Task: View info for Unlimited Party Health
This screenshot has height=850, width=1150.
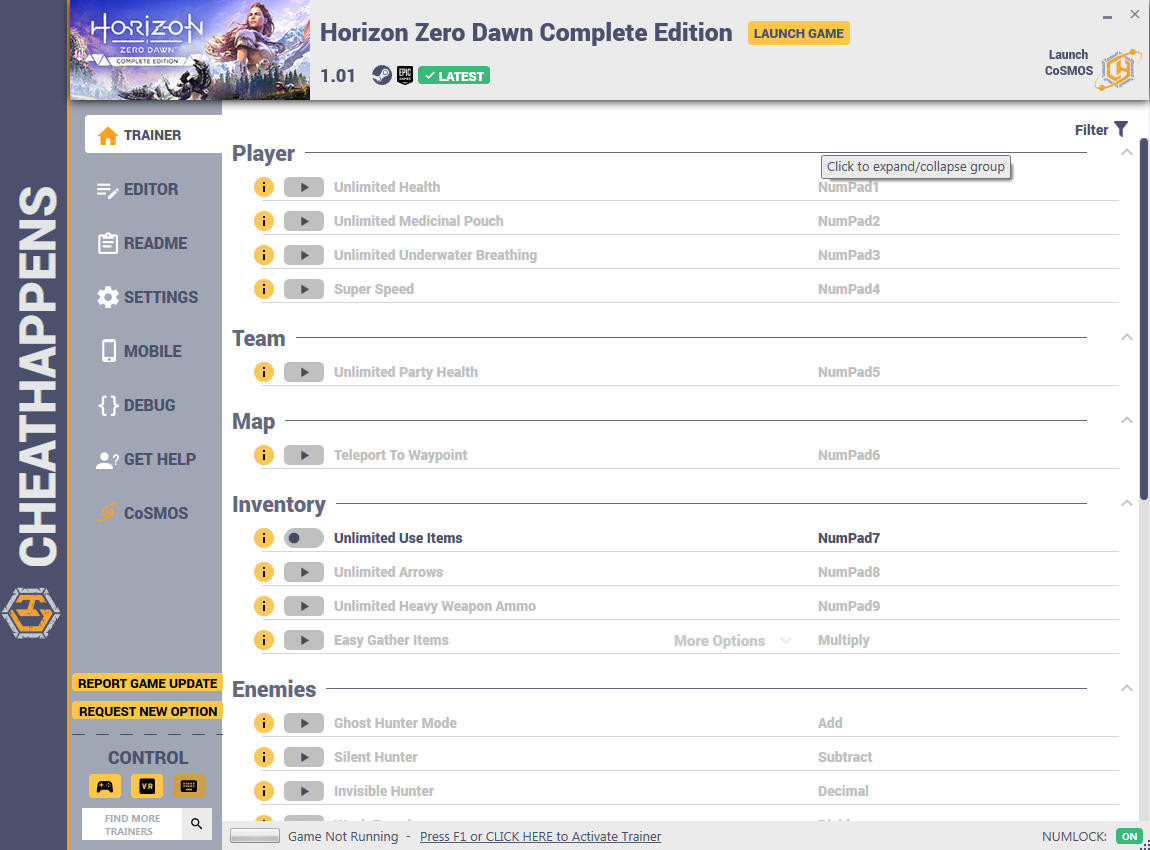Action: 263,372
